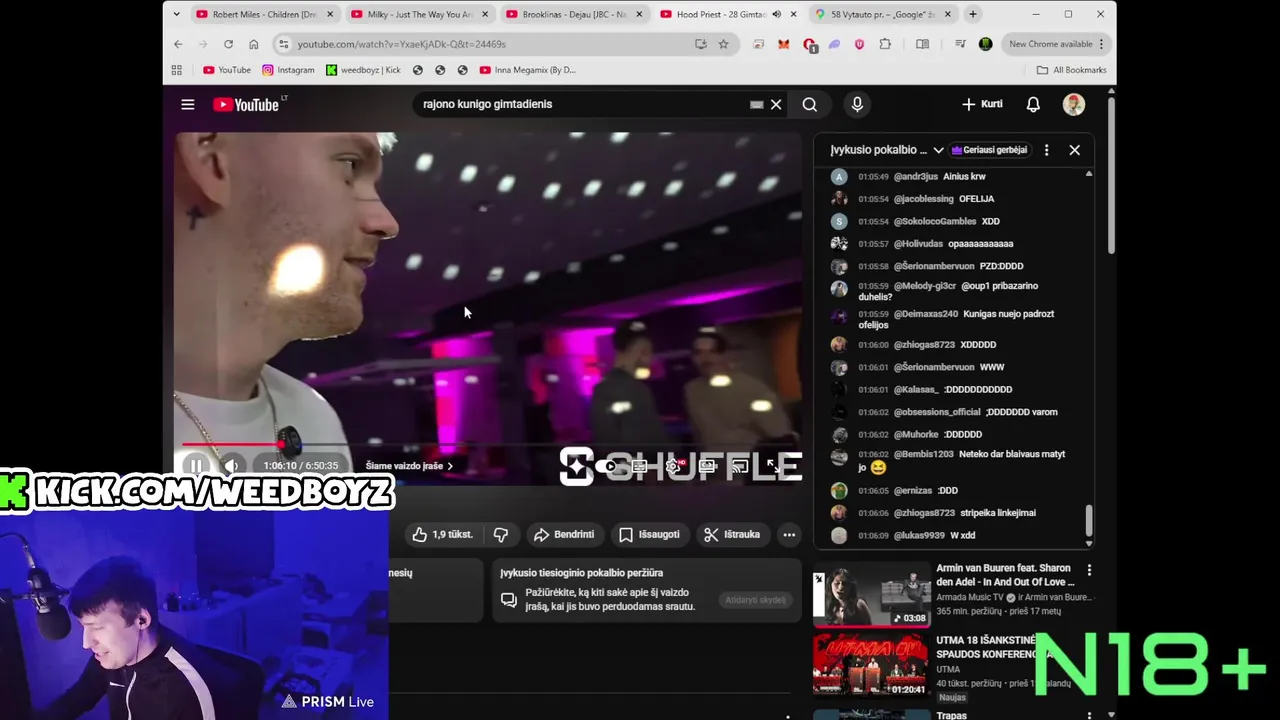Image resolution: width=1280 pixels, height=720 pixels.
Task: Clear the YouTube search query
Action: [x=776, y=104]
